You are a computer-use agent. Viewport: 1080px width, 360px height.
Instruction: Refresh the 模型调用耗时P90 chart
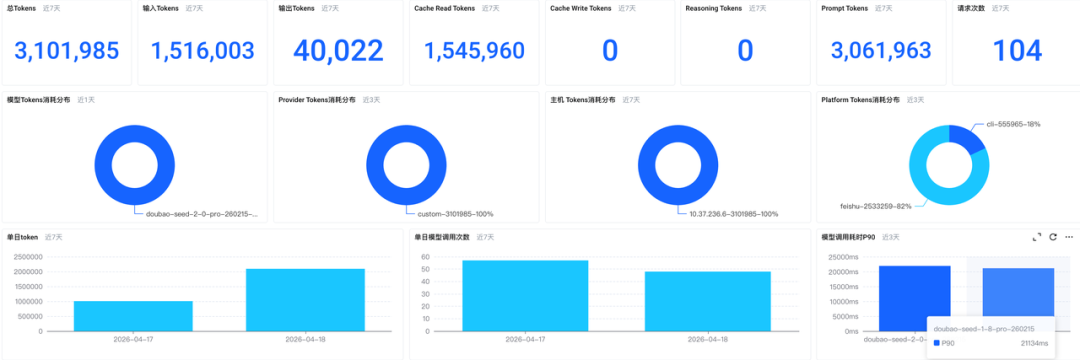[x=1052, y=237]
